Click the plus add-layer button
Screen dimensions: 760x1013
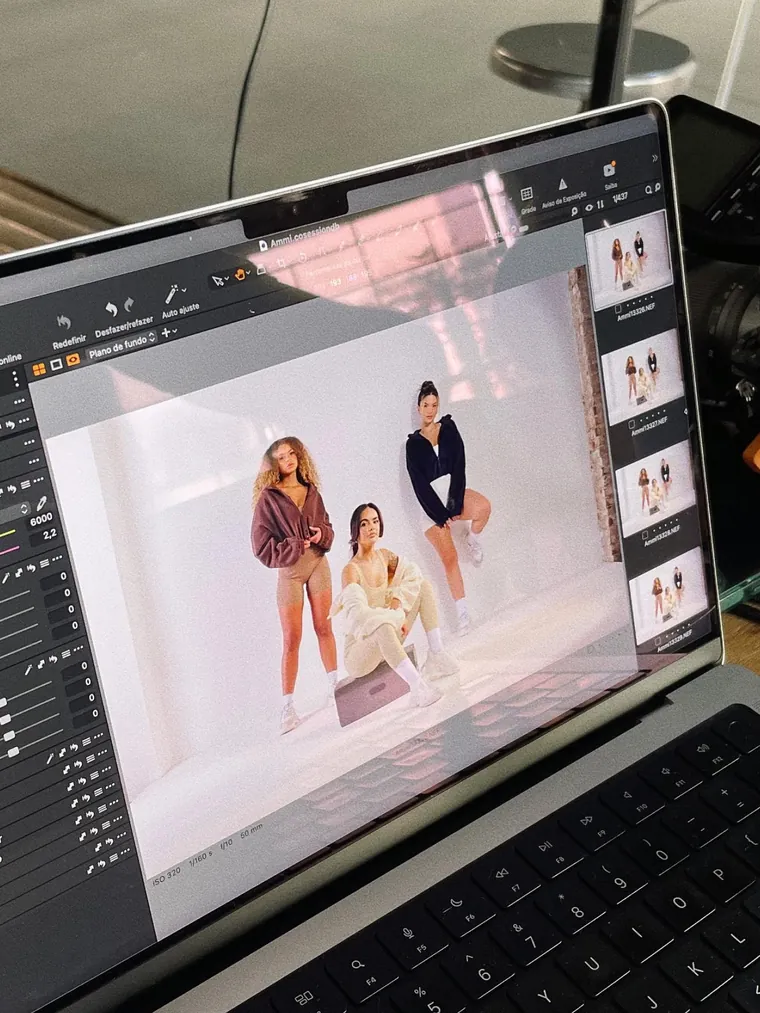pyautogui.click(x=166, y=333)
